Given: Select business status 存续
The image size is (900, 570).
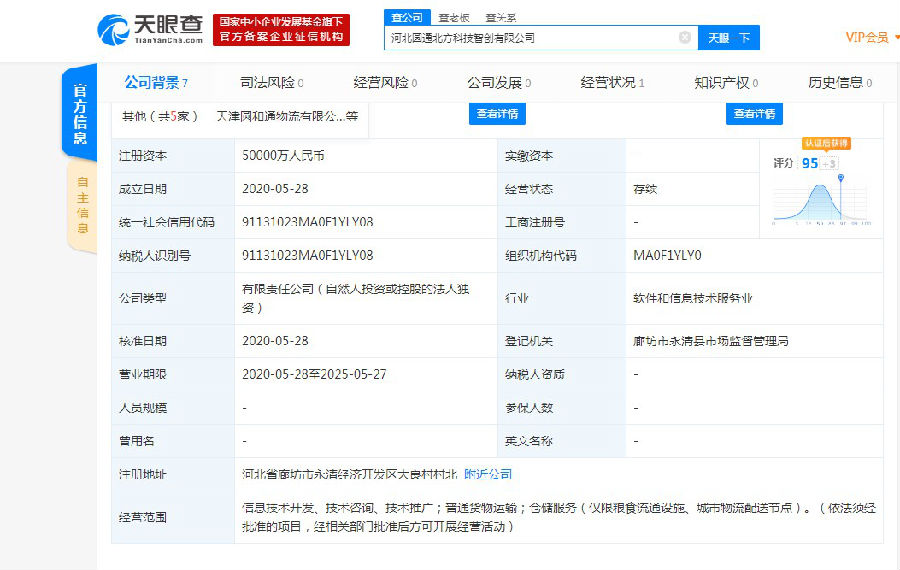Looking at the screenshot, I should pyautogui.click(x=645, y=189).
